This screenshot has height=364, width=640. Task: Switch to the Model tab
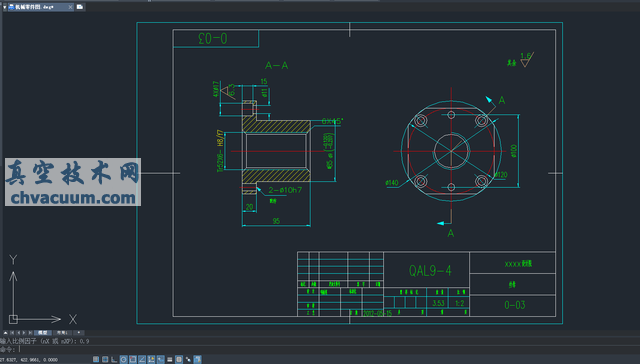click(x=43, y=333)
